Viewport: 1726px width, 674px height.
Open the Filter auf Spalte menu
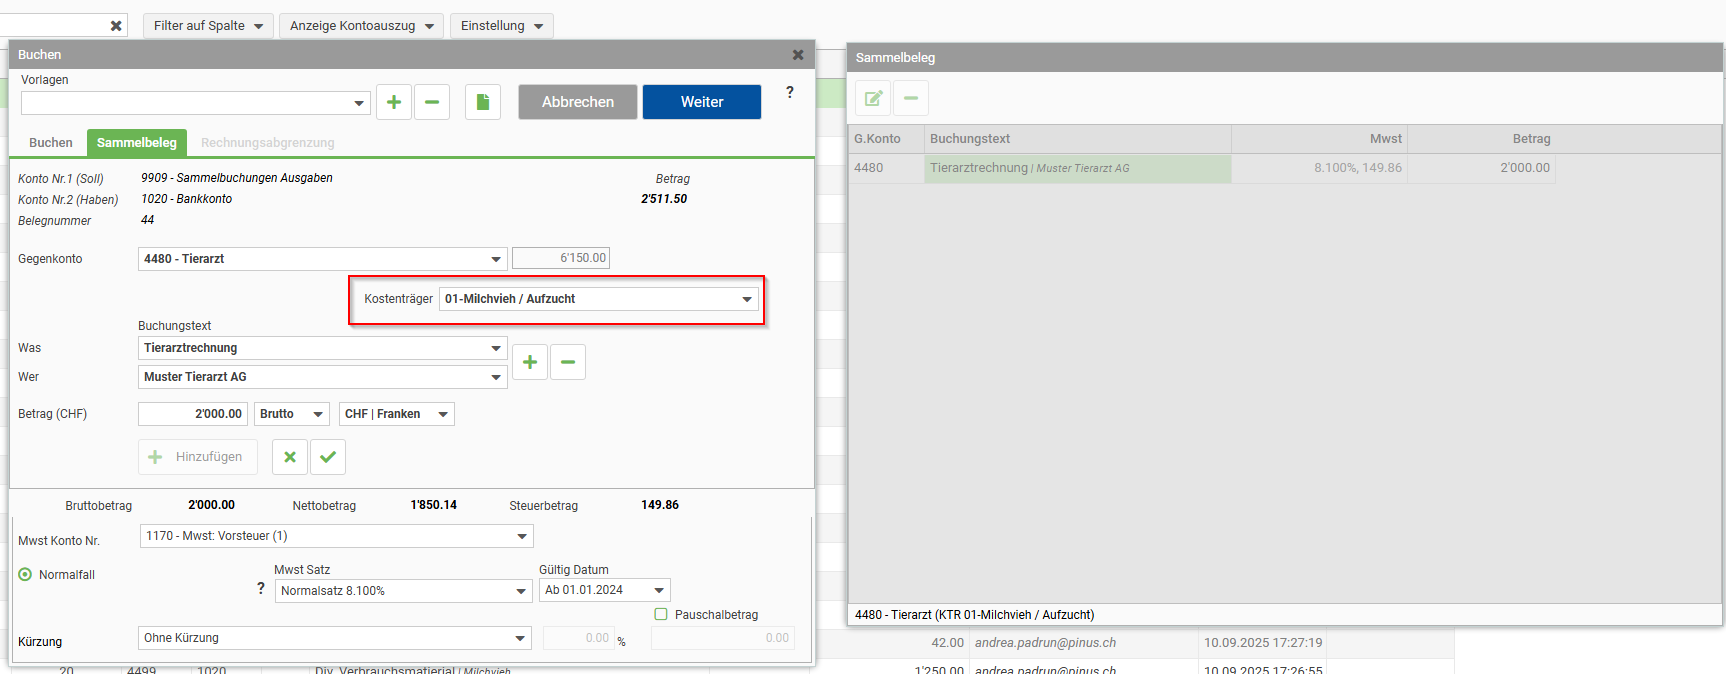click(208, 26)
